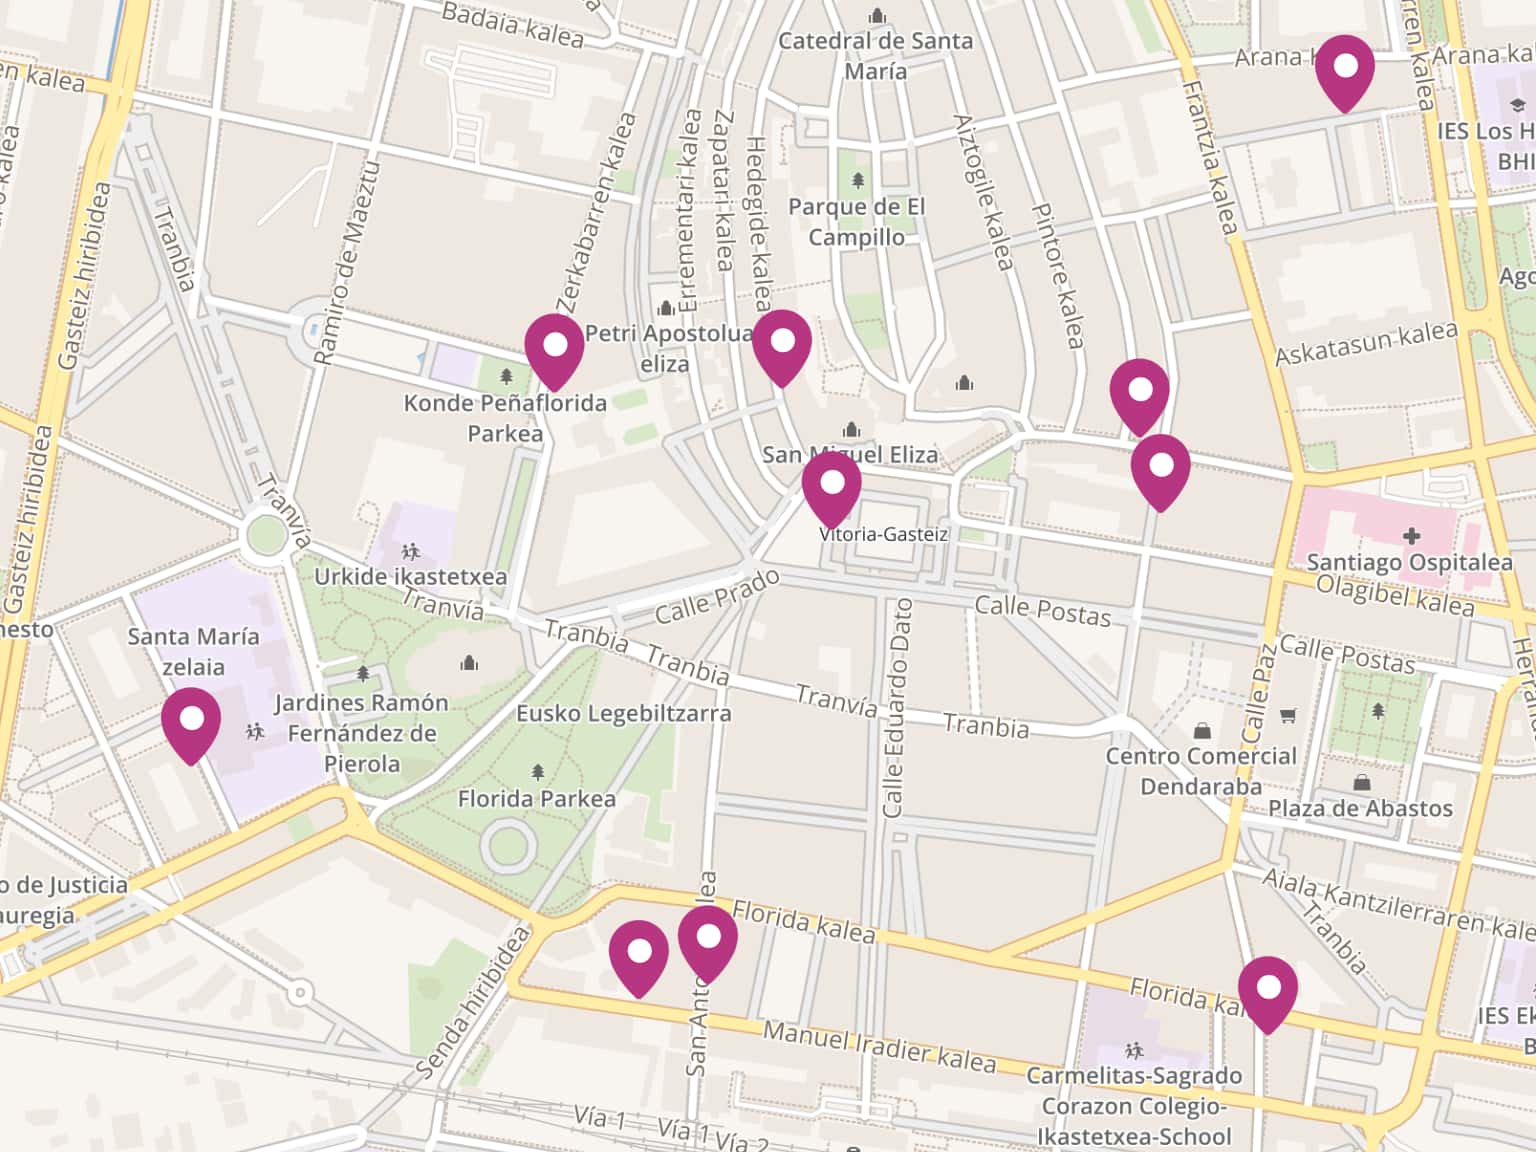This screenshot has width=1536, height=1152.
Task: Select the Urkide ikastetxea school icon
Action: pos(410,551)
